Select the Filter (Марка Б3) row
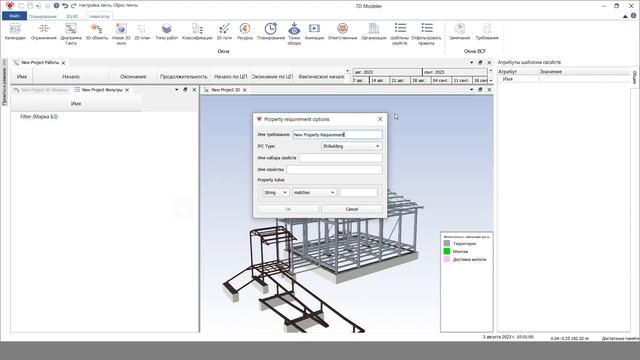The width and height of the screenshot is (640, 360). coord(39,117)
